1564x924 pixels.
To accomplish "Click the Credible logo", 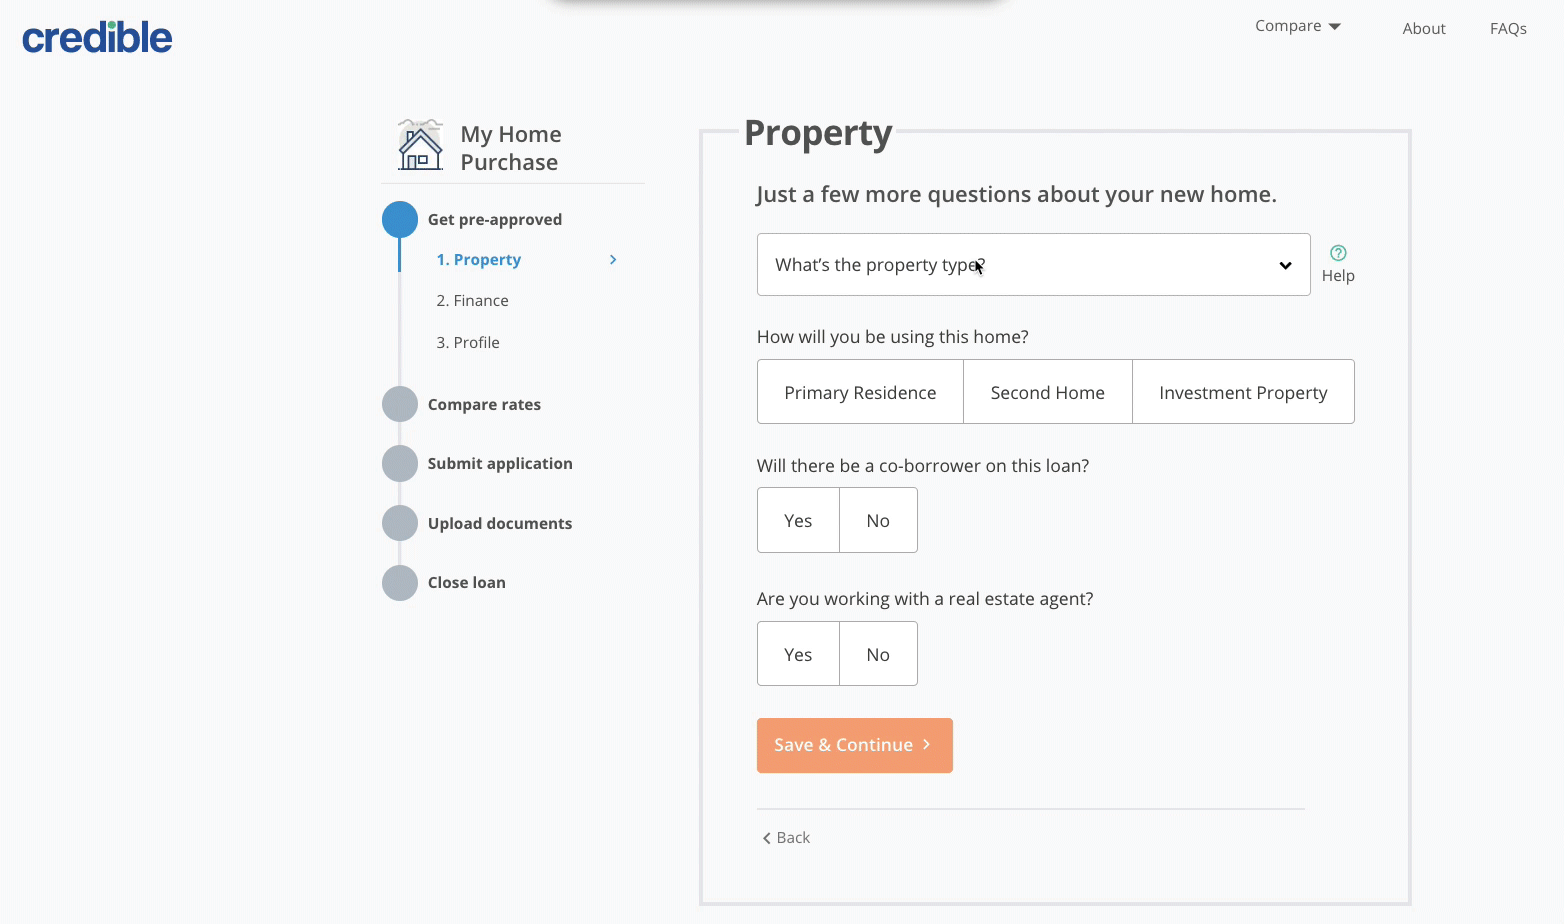I will (x=97, y=38).
